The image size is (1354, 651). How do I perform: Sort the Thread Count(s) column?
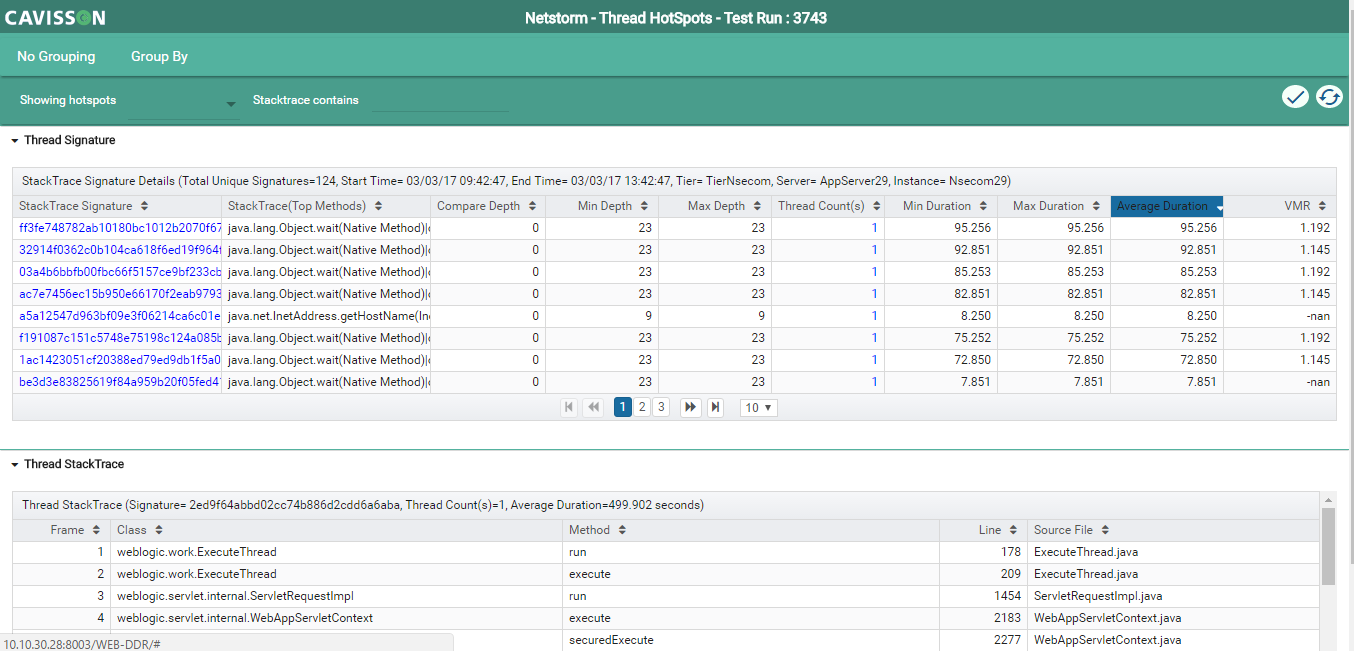[877, 206]
